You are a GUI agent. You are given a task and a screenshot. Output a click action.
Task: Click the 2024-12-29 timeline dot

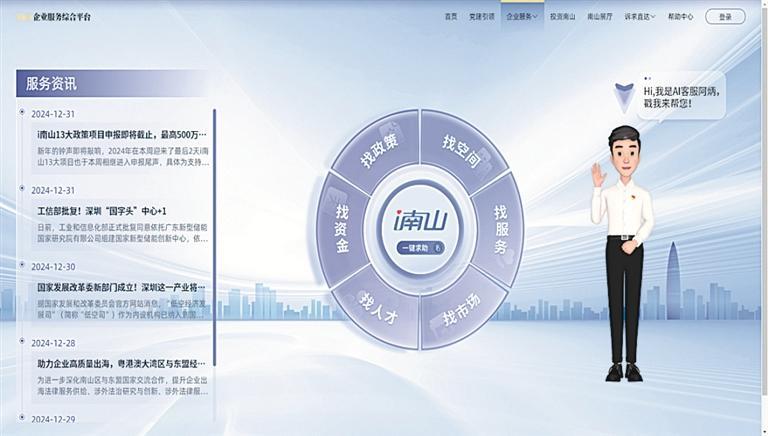pos(22,417)
